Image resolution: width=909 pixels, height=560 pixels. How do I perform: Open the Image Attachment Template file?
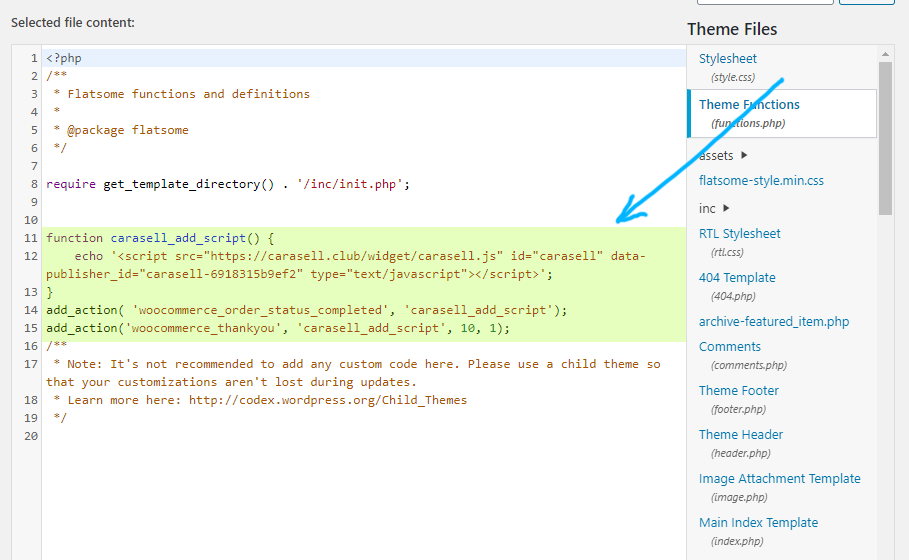pos(779,479)
